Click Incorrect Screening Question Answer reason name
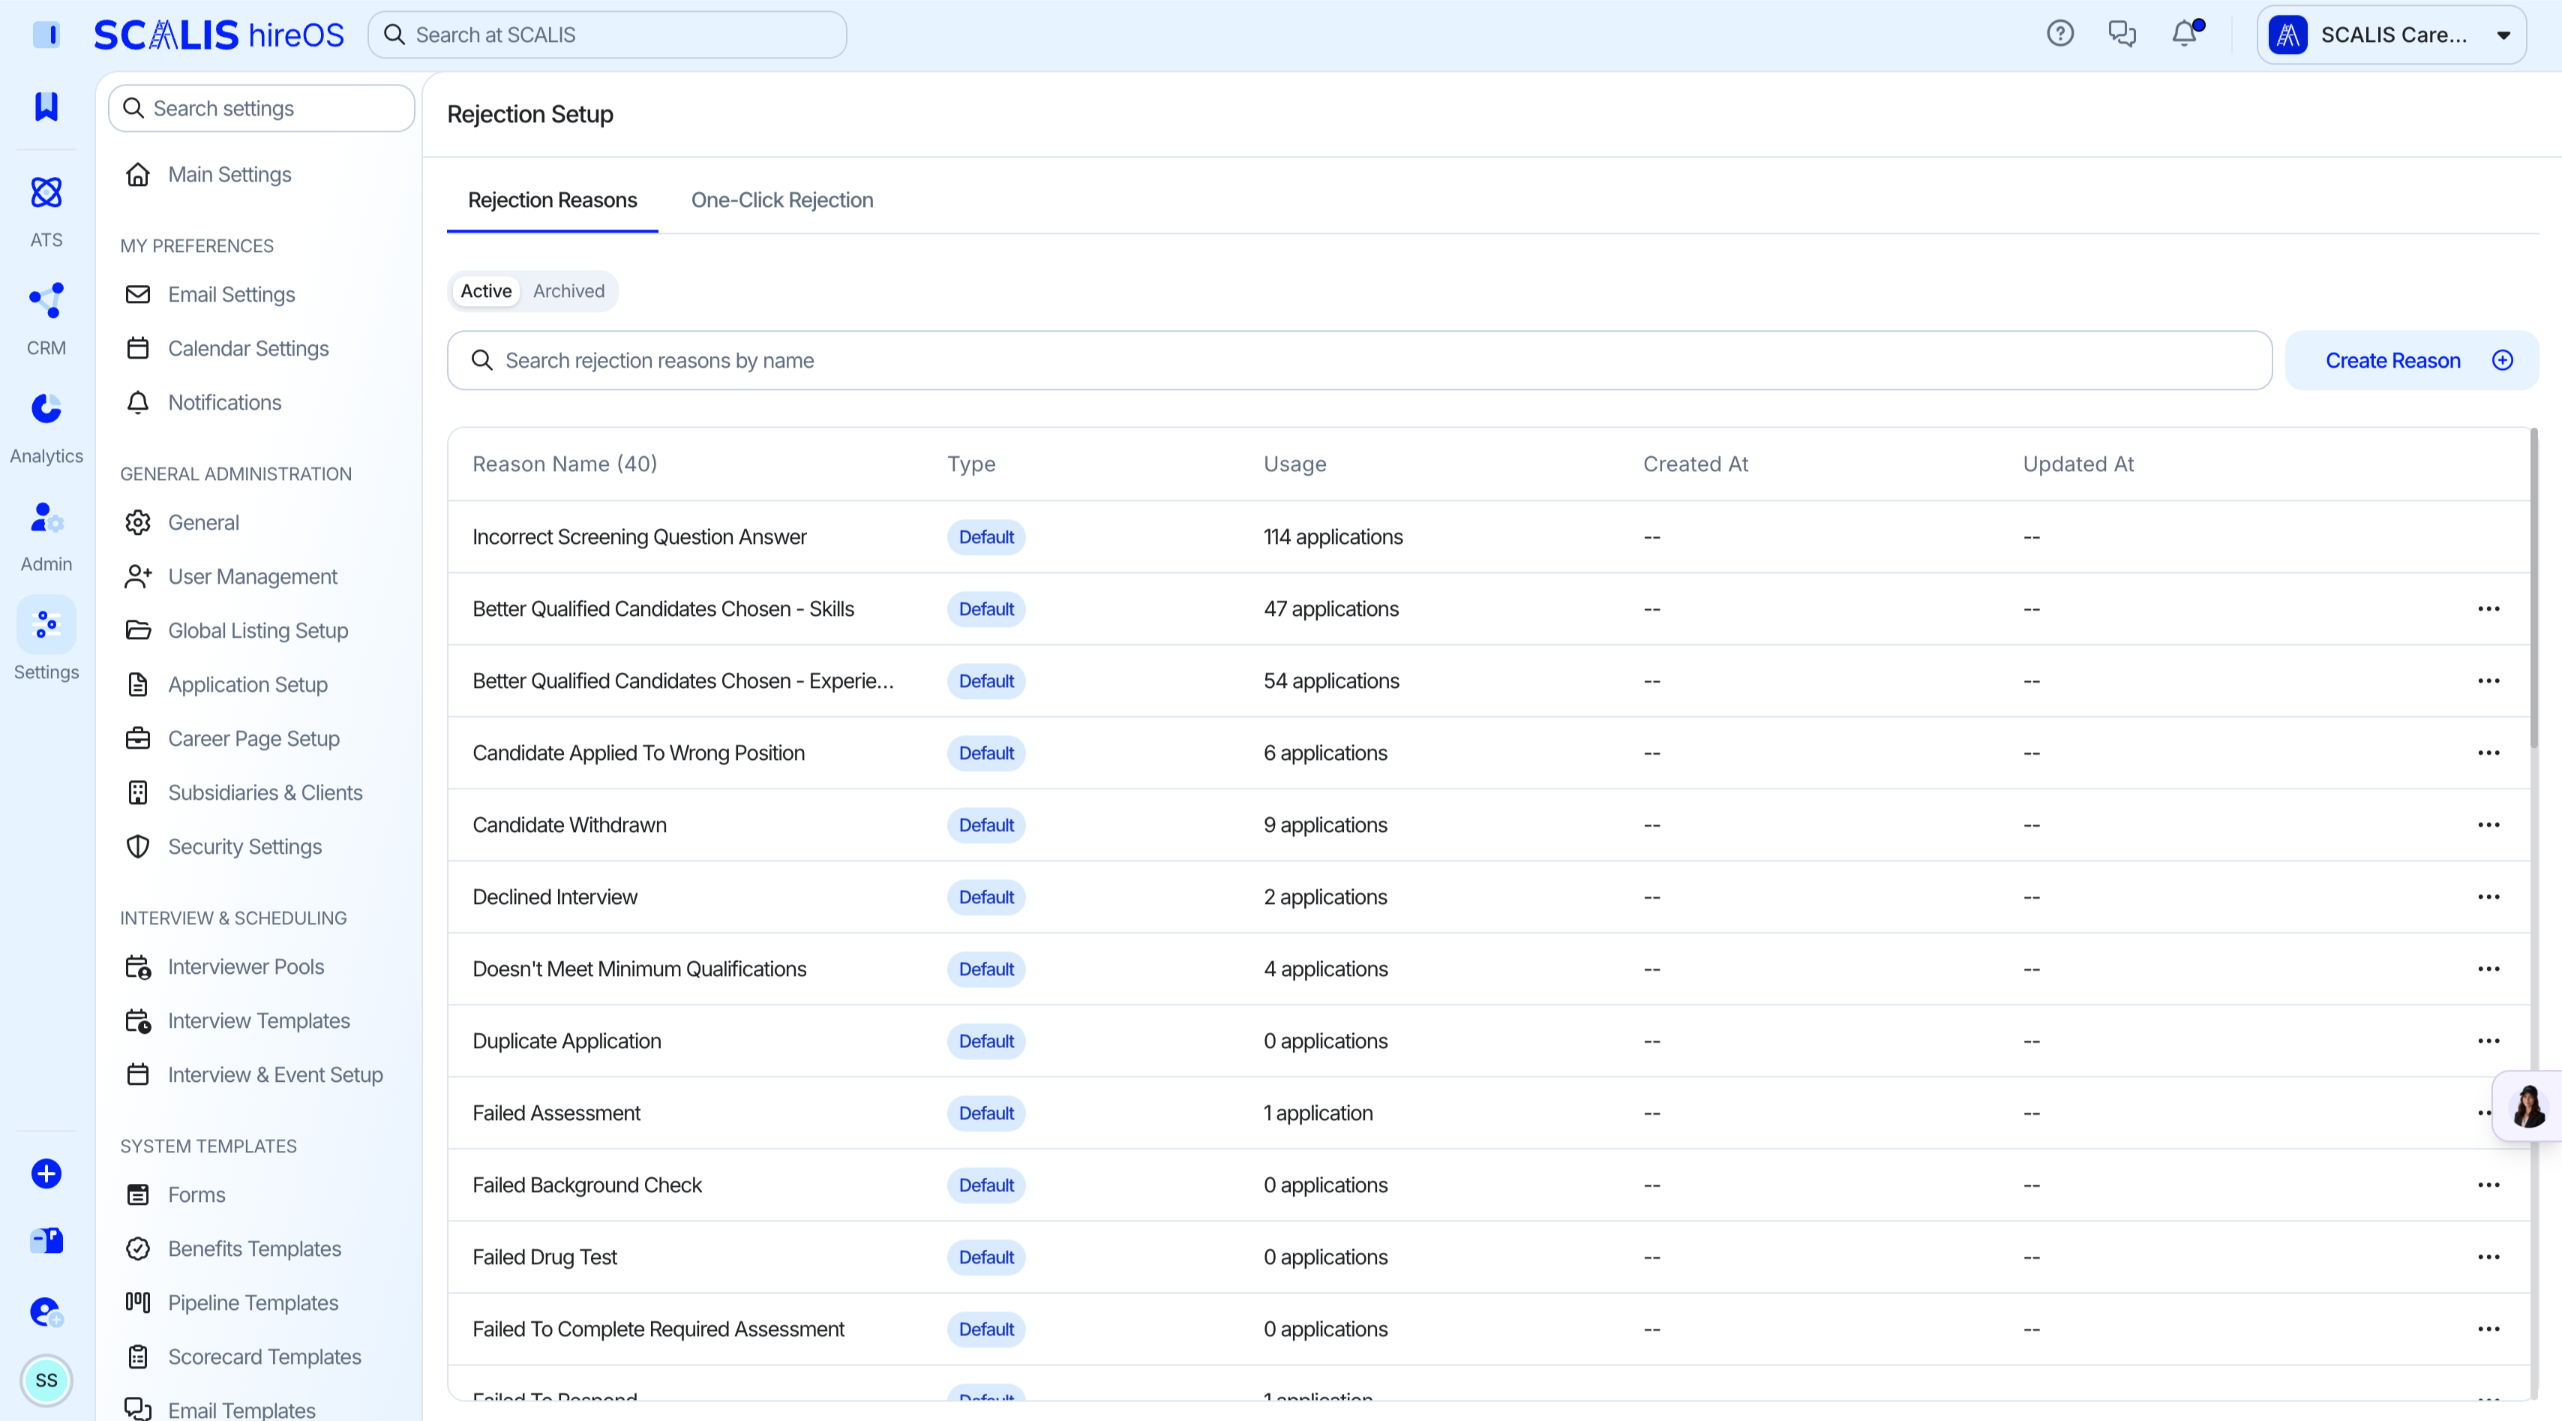 639,537
